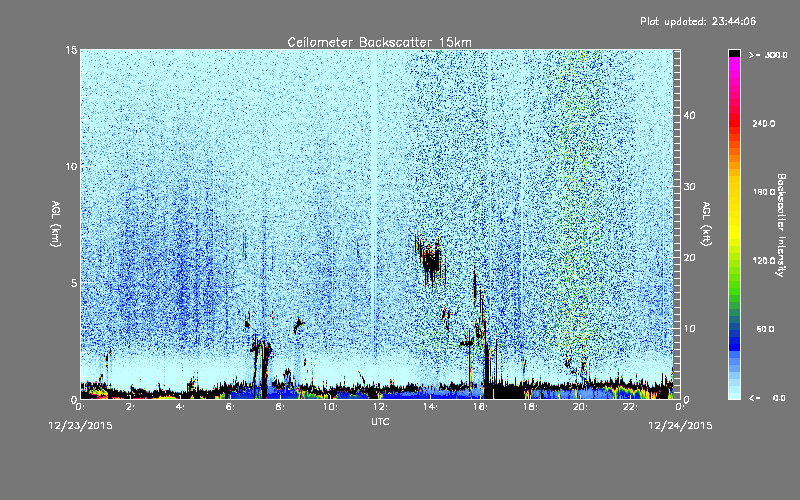Click the '2:' hour tick label
Image resolution: width=800 pixels, height=500 pixels.
[130, 407]
